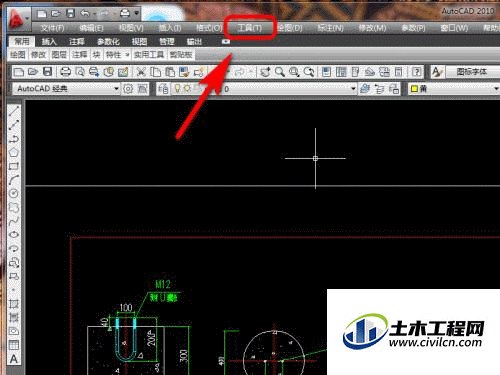
Task: Click Save in the quick access toolbar
Action: [x=70, y=14]
